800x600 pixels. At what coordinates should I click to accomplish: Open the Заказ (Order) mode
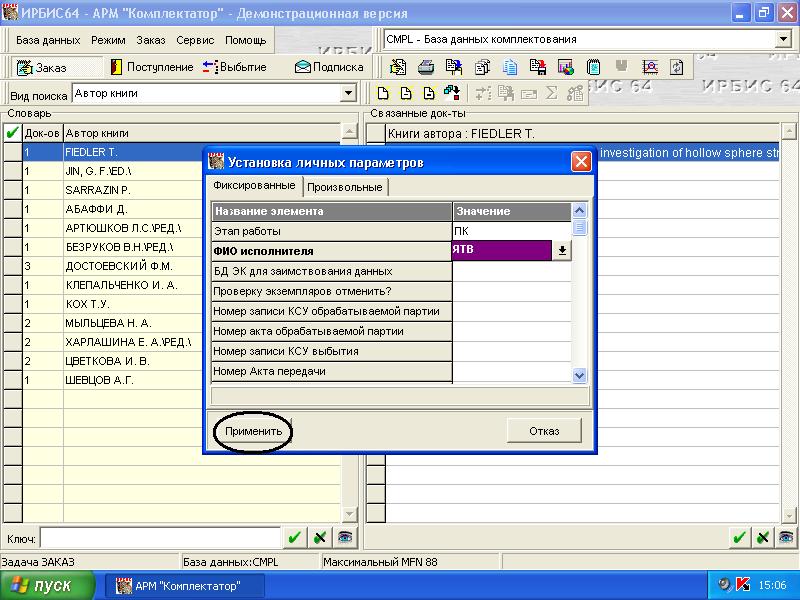tap(44, 67)
